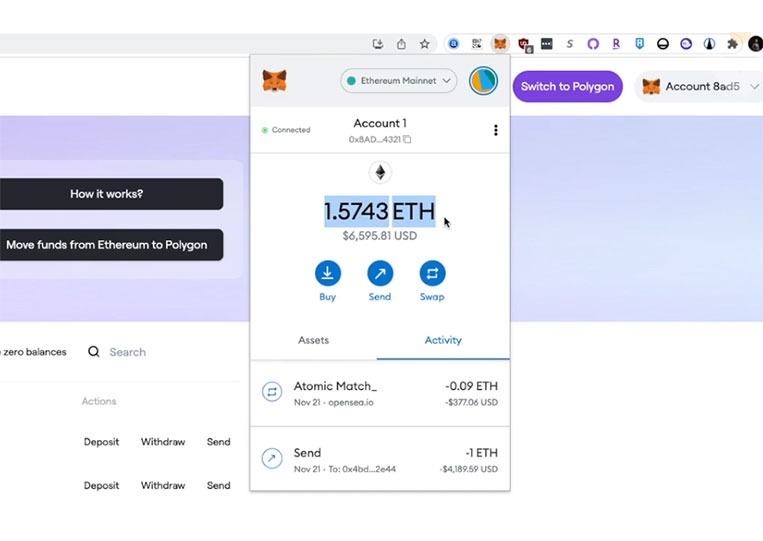
Task: Expand the Account 8ad5 dropdown on page
Action: click(700, 87)
